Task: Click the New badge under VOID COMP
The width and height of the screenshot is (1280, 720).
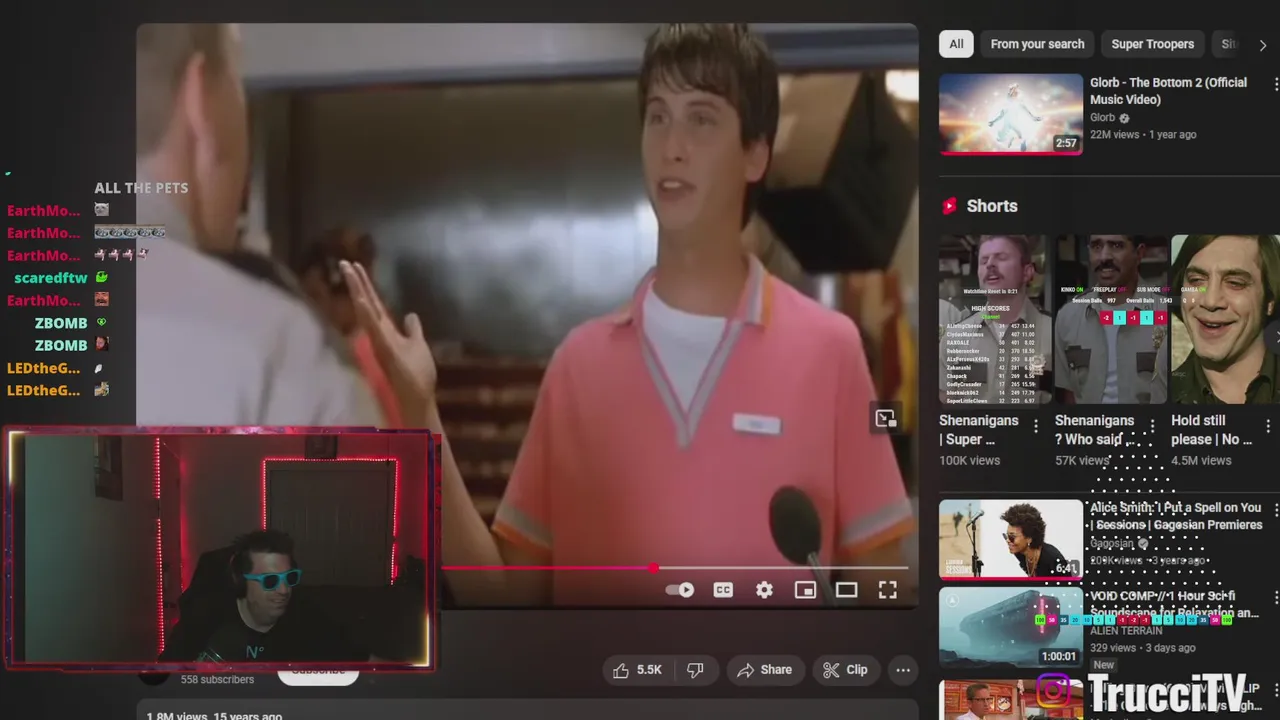Action: 1104,665
